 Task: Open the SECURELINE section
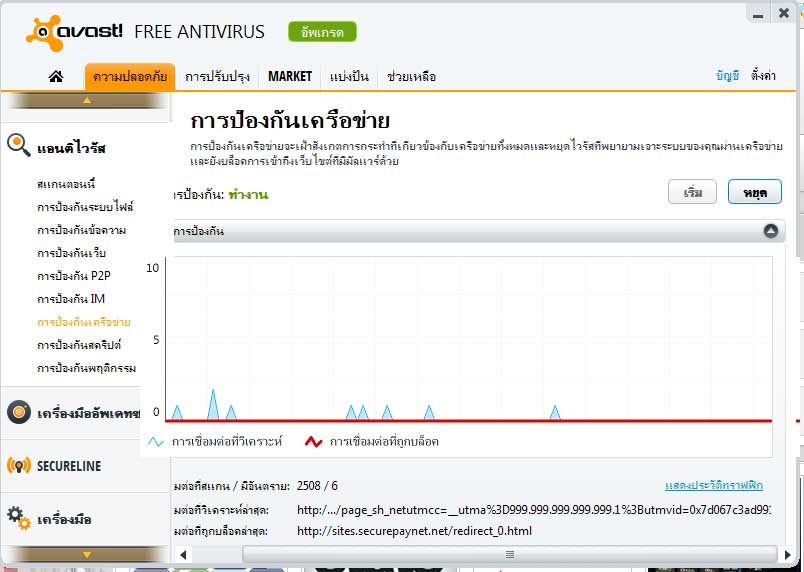point(69,466)
